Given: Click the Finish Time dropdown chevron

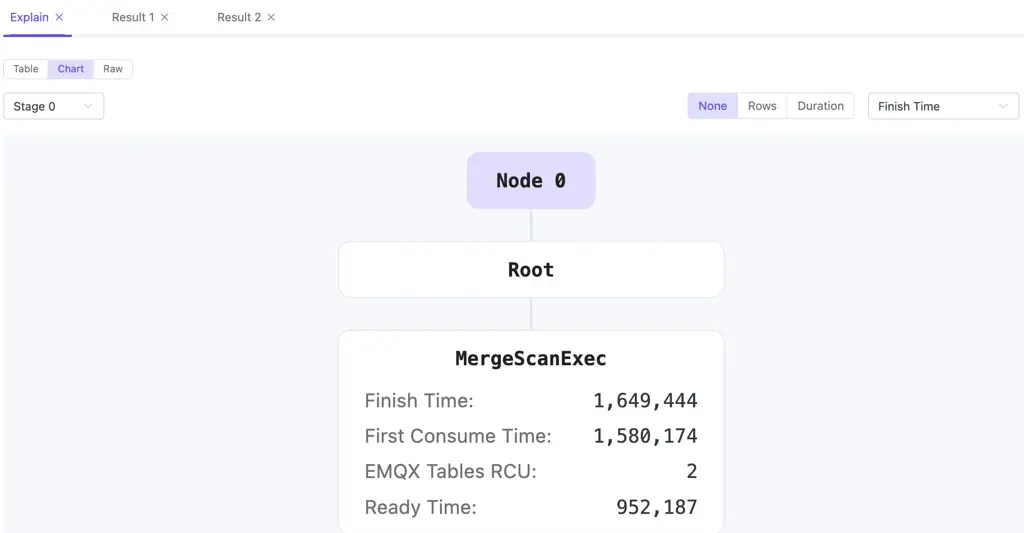Looking at the screenshot, I should [1003, 106].
